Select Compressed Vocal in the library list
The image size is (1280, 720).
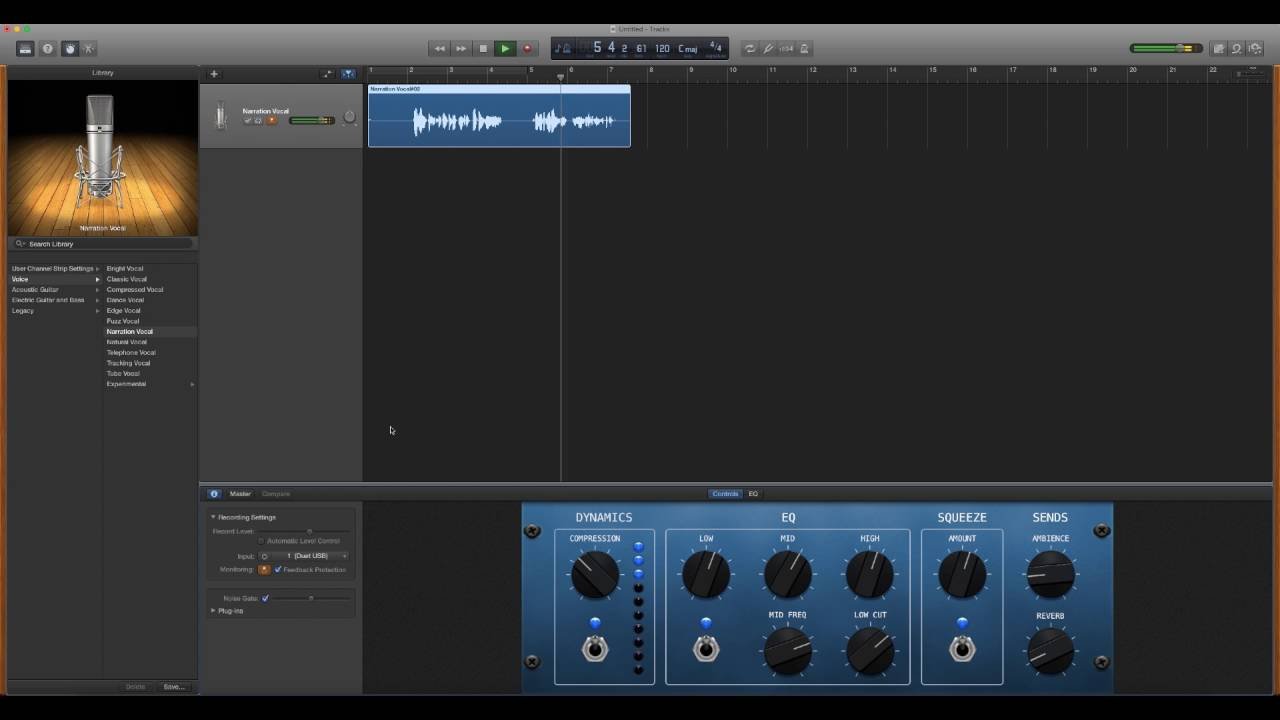click(x=135, y=289)
